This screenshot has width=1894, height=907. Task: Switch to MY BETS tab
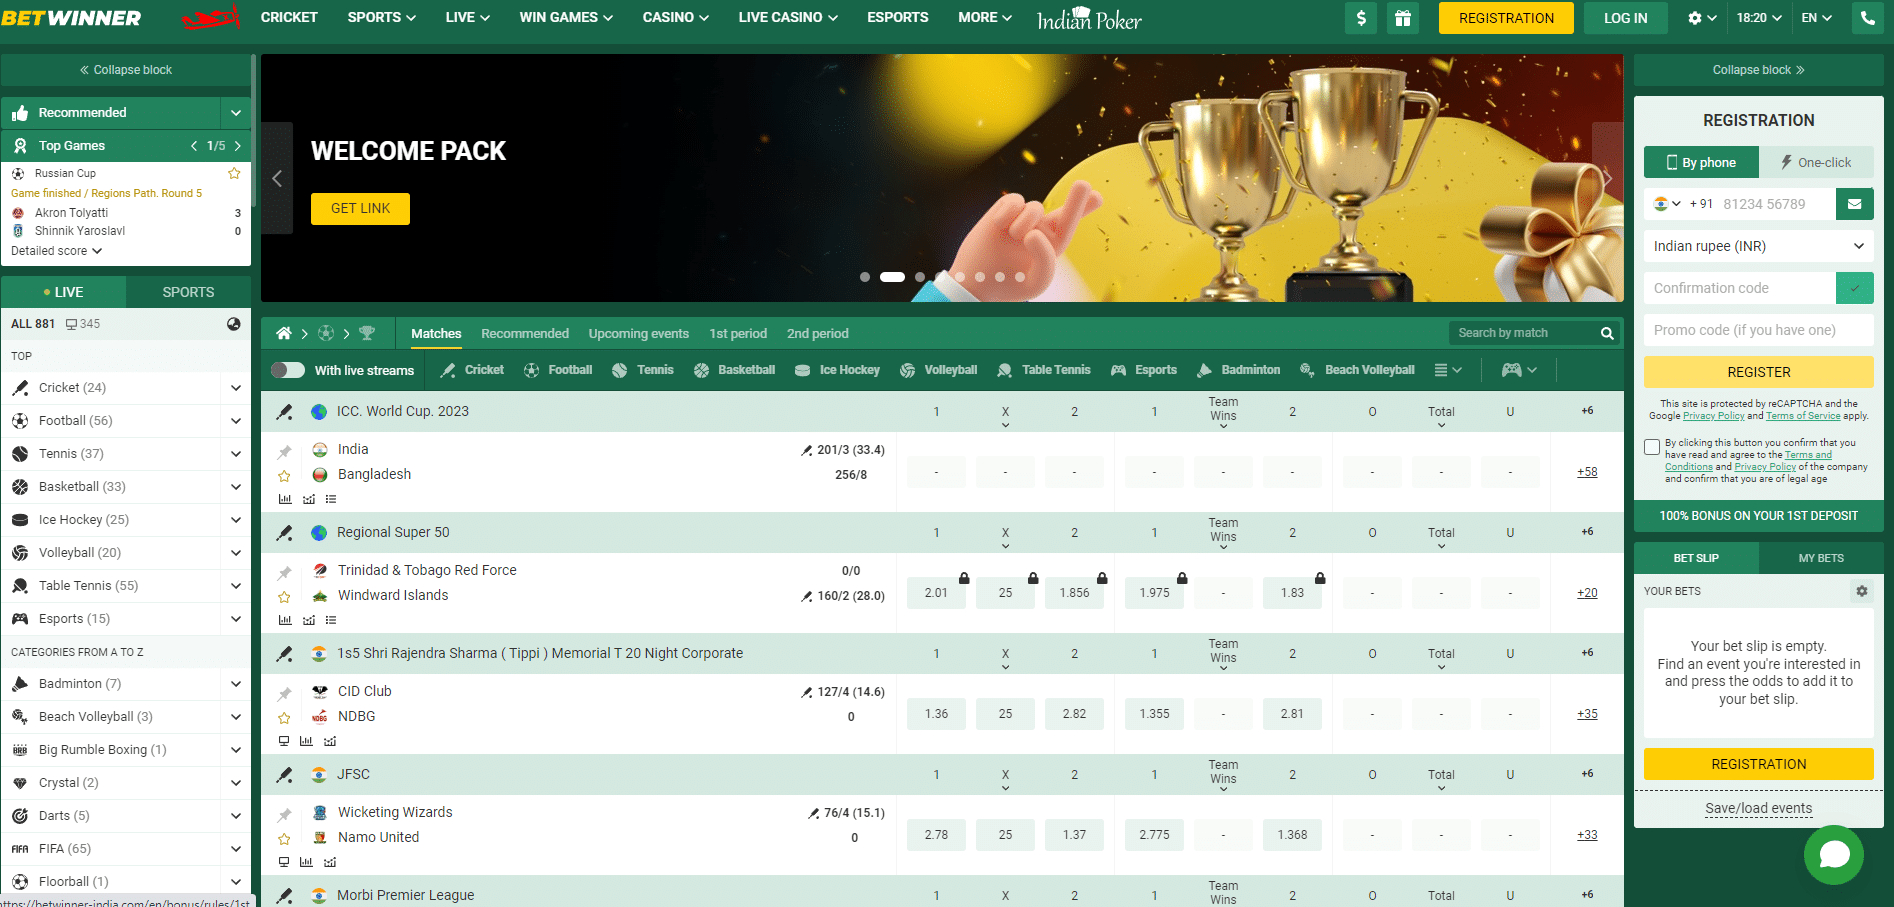tap(1821, 558)
